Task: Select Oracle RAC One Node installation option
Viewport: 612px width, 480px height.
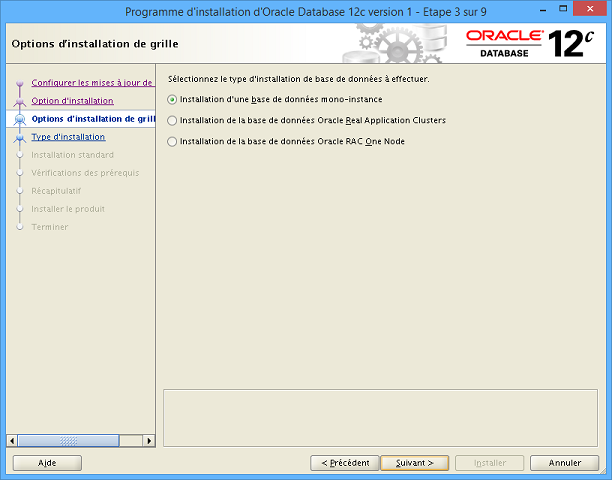Action: (x=172, y=142)
